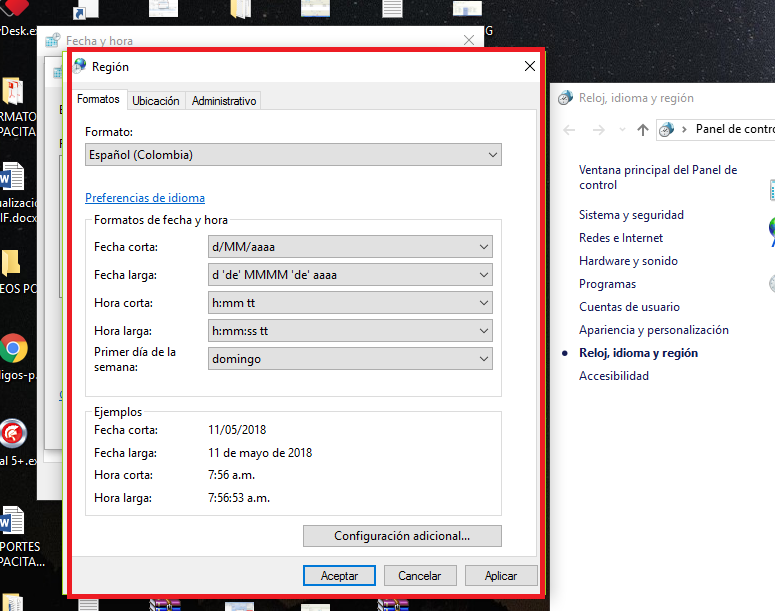Switch to the Administrativo tab

coord(224,101)
